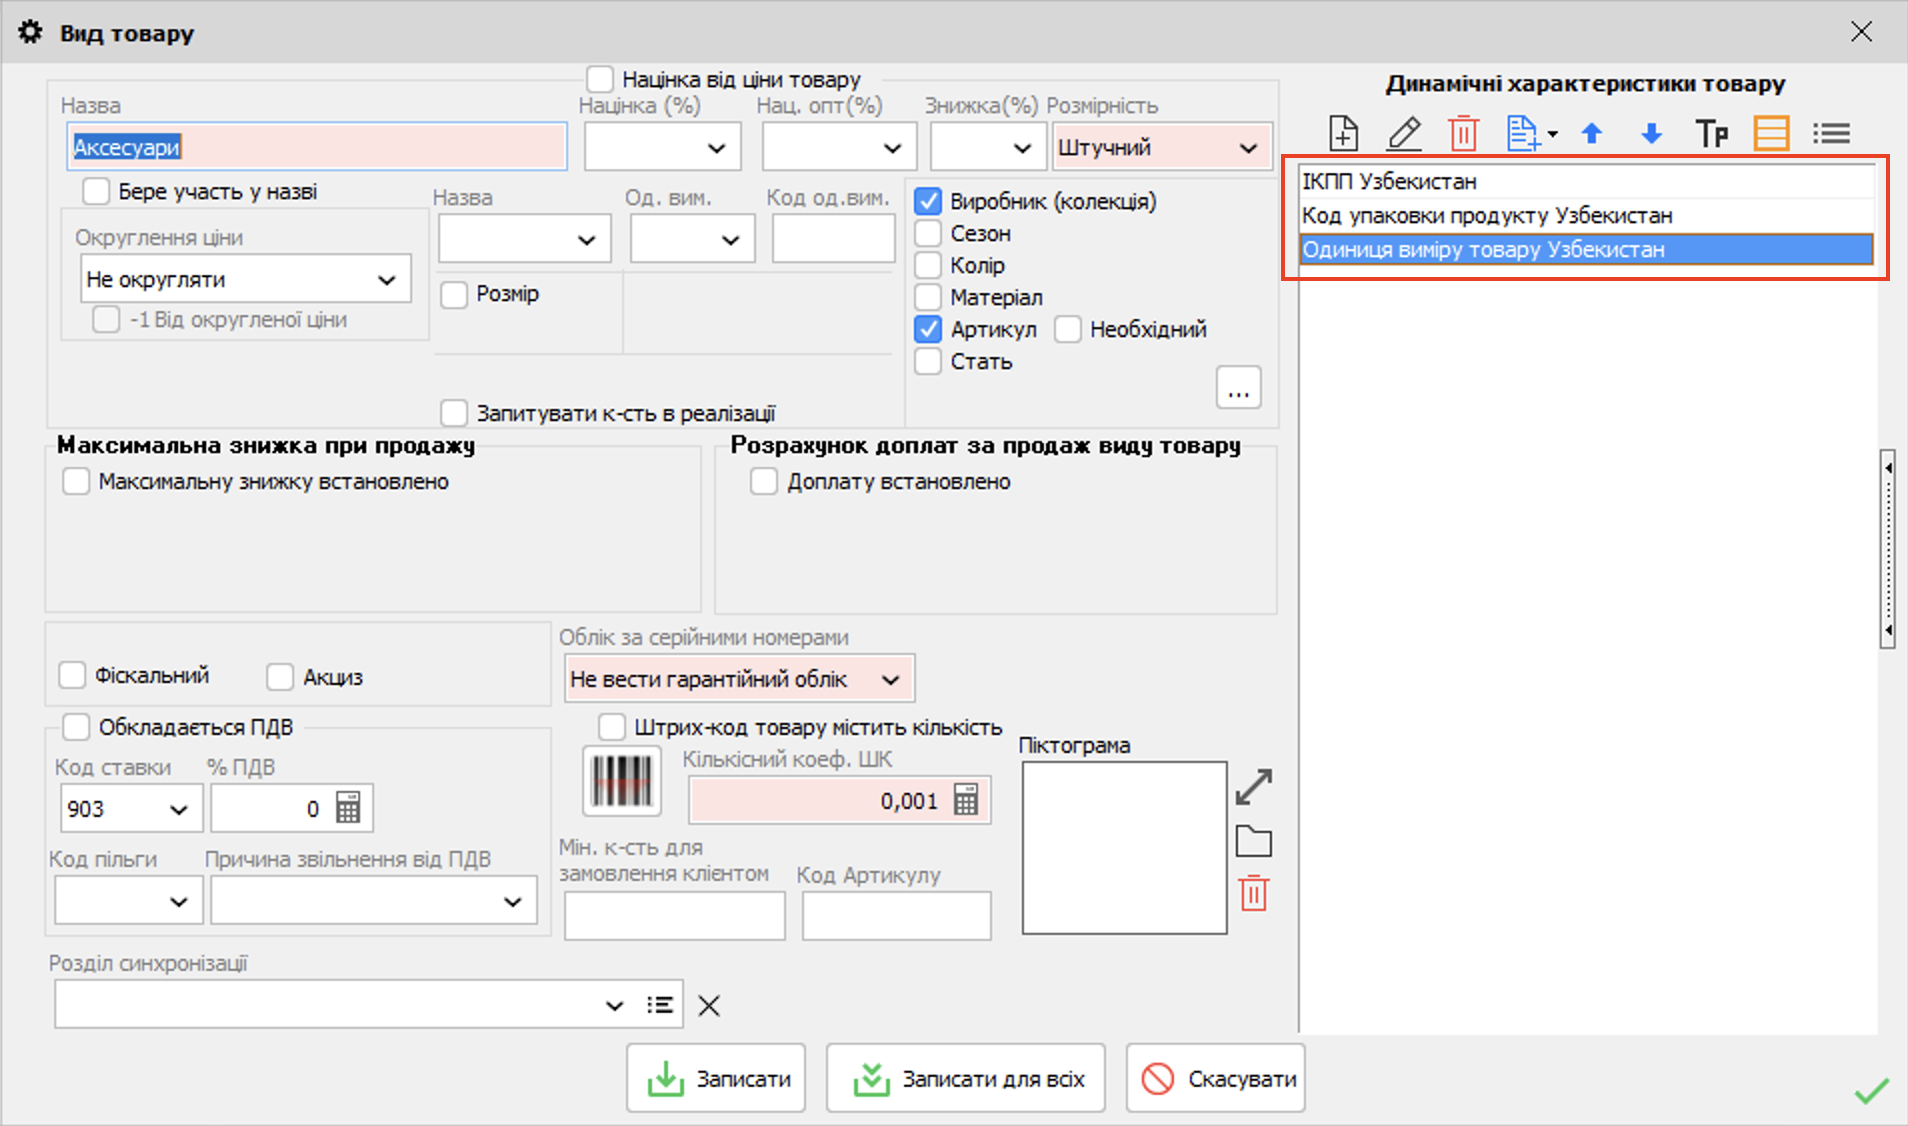Image resolution: width=1908 pixels, height=1126 pixels.
Task: Delete the selected dynamic characteristic
Action: [x=1463, y=133]
